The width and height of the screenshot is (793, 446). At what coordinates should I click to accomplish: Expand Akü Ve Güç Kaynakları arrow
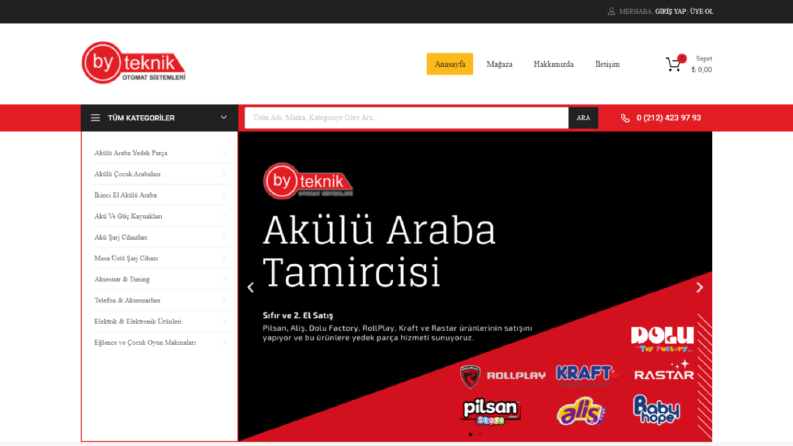(x=224, y=216)
